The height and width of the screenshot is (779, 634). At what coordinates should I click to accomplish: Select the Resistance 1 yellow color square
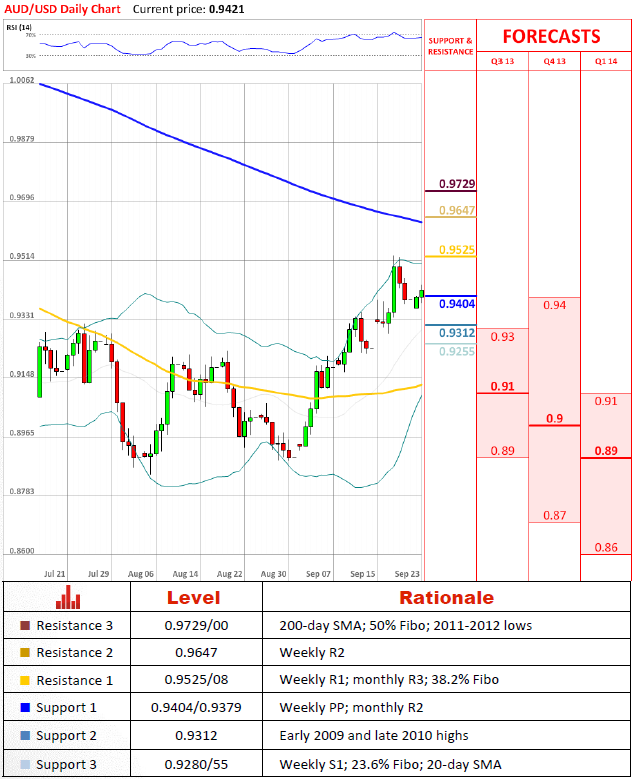pyautogui.click(x=24, y=681)
